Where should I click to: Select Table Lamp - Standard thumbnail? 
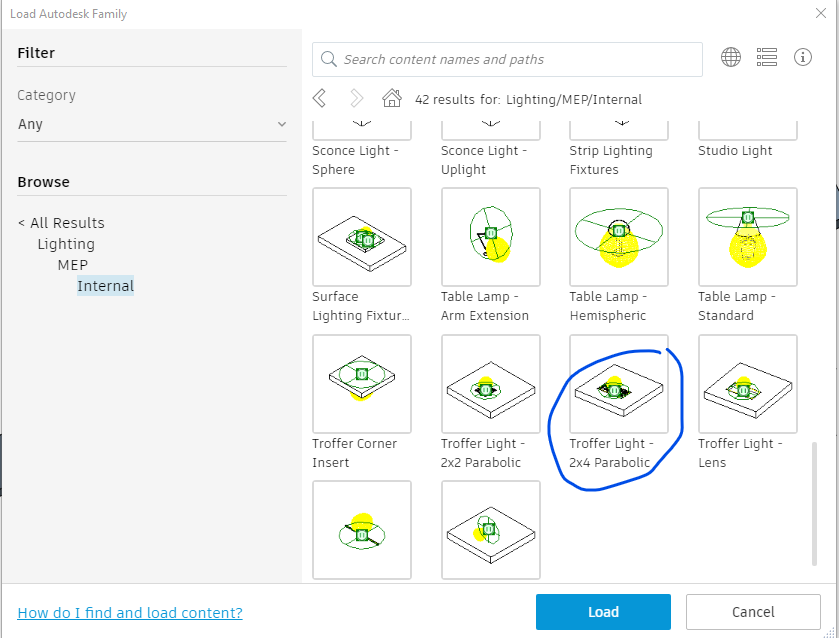coord(748,237)
